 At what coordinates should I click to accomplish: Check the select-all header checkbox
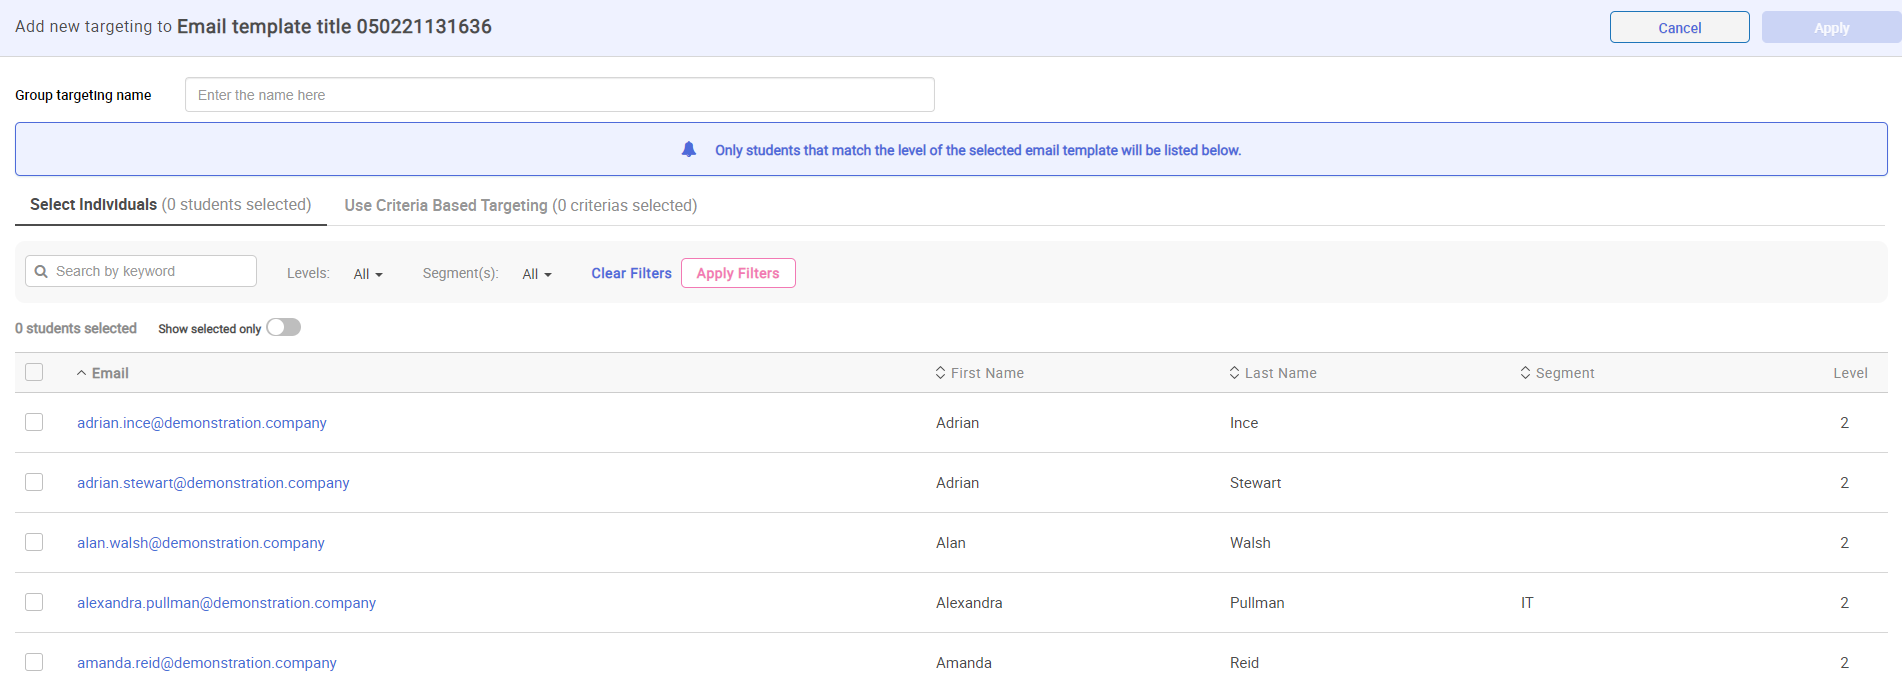(34, 372)
